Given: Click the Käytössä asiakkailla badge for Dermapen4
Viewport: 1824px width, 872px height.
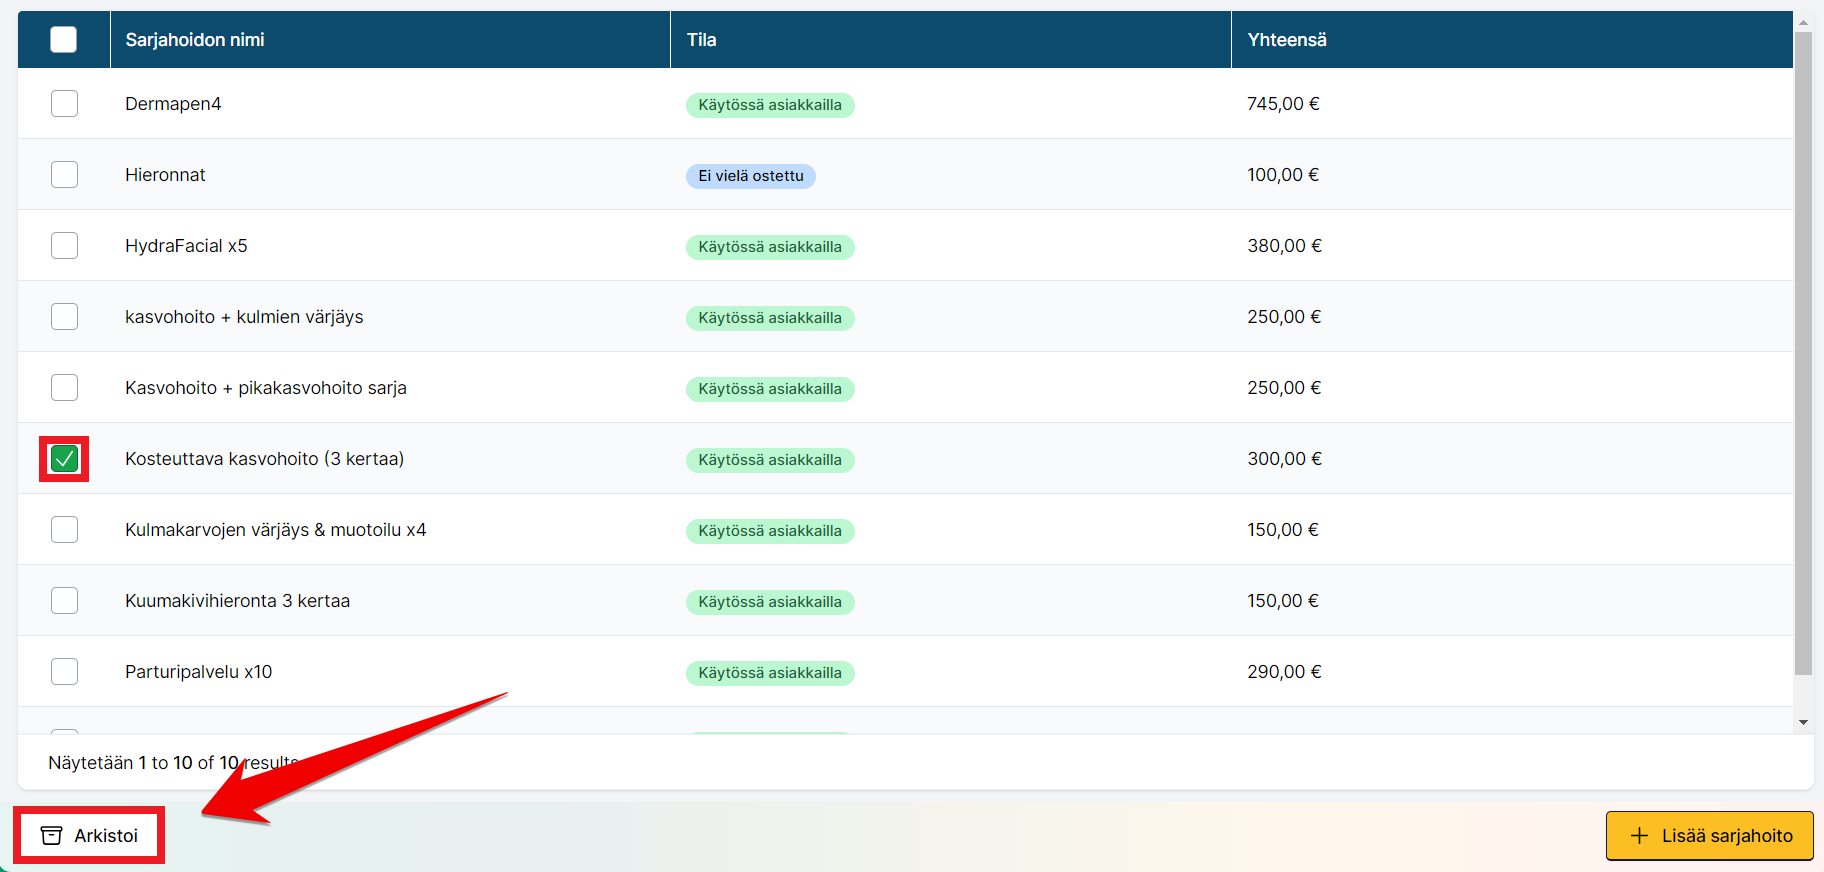Looking at the screenshot, I should pyautogui.click(x=769, y=105).
